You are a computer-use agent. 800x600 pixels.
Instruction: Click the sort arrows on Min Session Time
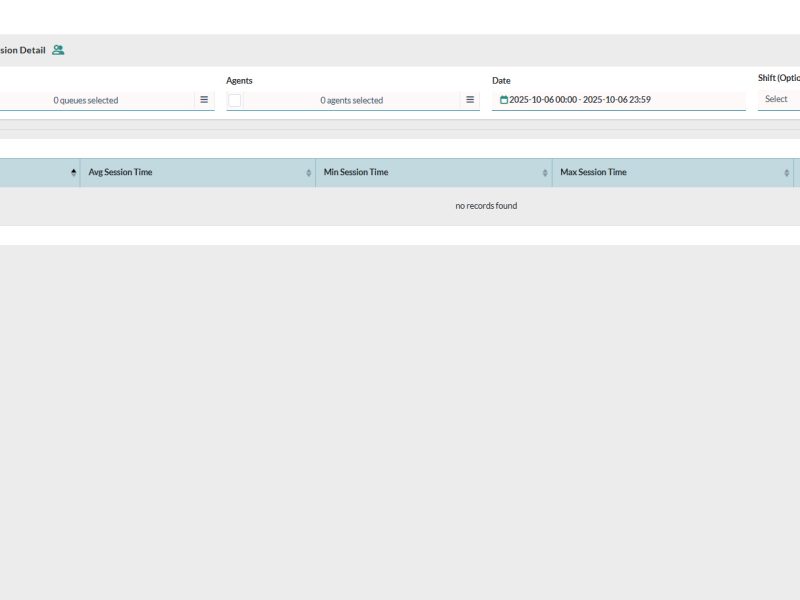[546, 171]
